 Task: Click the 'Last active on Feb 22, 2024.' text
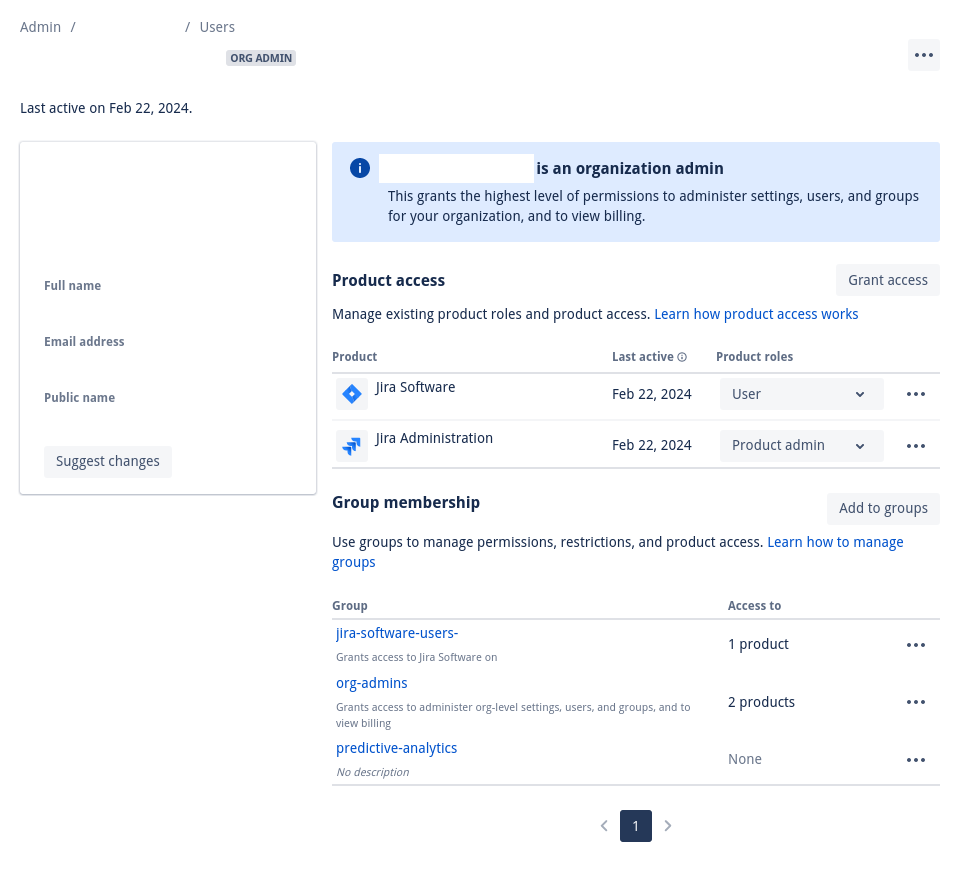[x=106, y=108]
